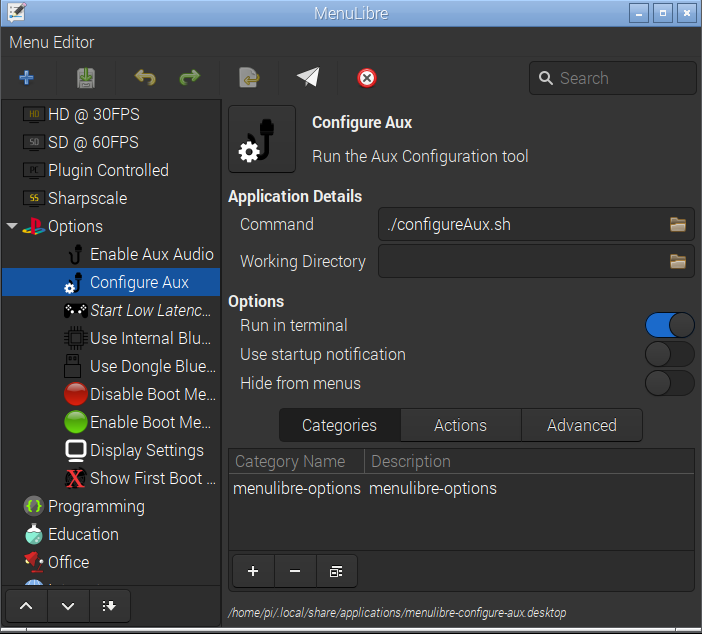This screenshot has width=702, height=634.
Task: Select the Sharpscale entry
Action: pos(111,198)
